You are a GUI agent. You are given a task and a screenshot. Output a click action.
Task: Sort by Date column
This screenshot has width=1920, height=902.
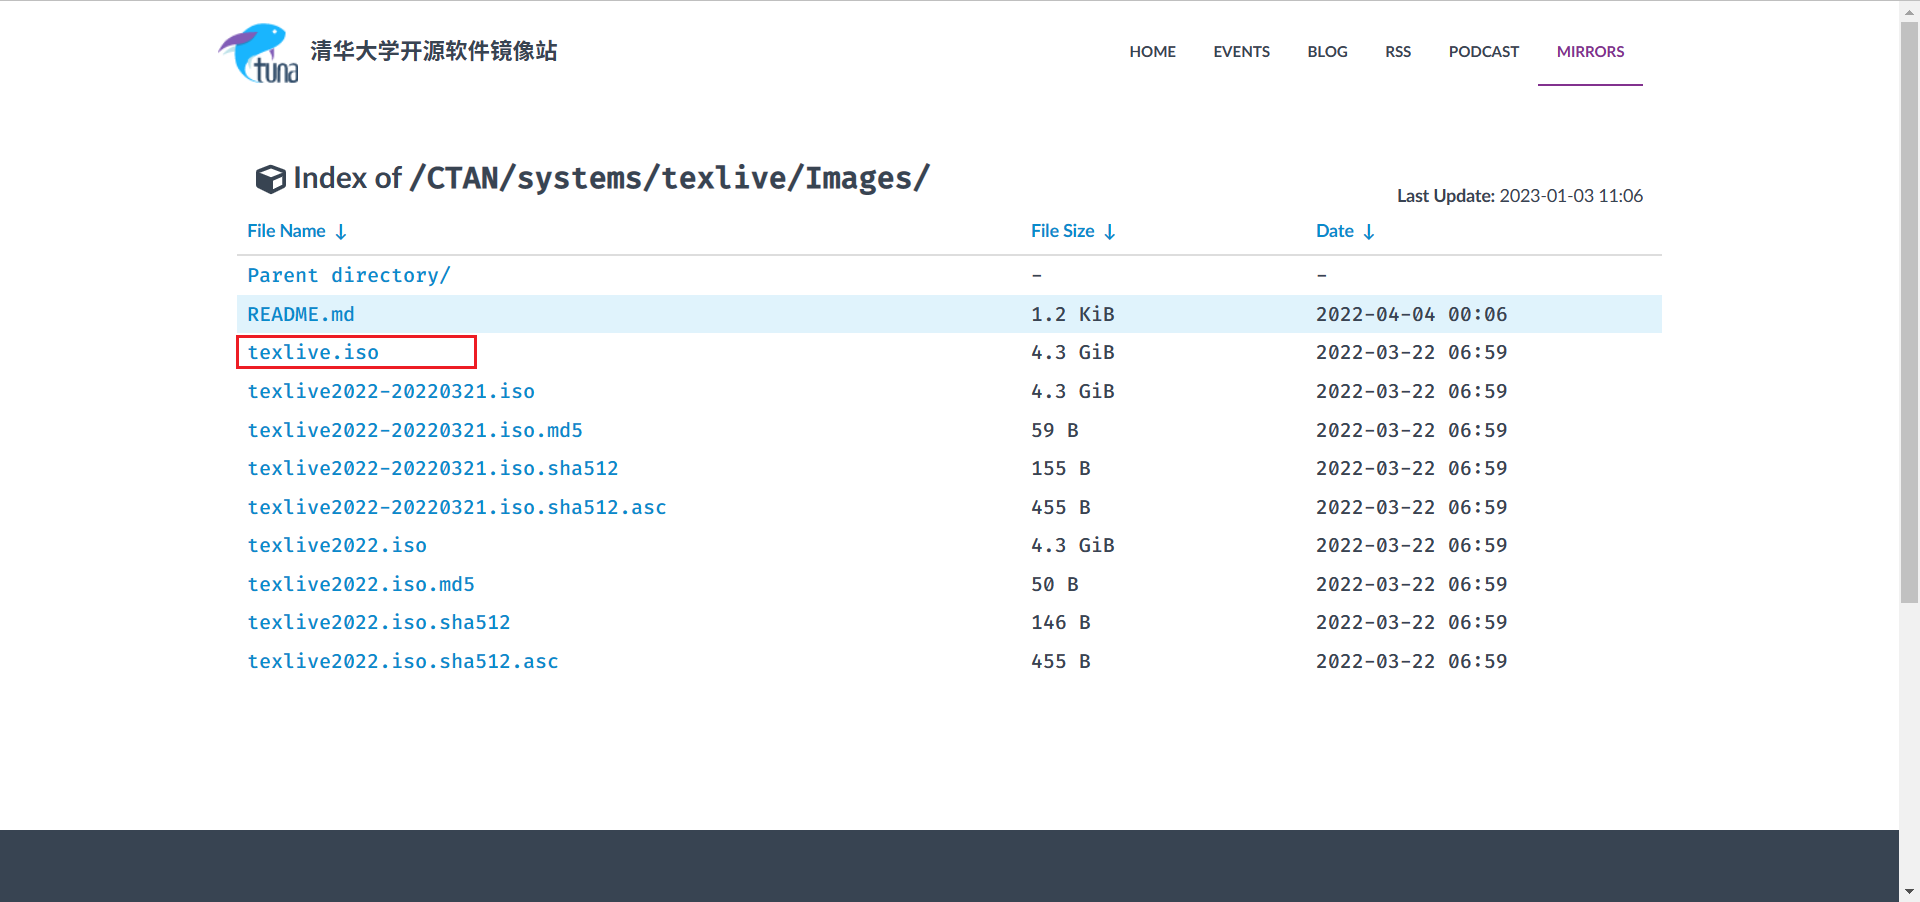pos(1345,231)
